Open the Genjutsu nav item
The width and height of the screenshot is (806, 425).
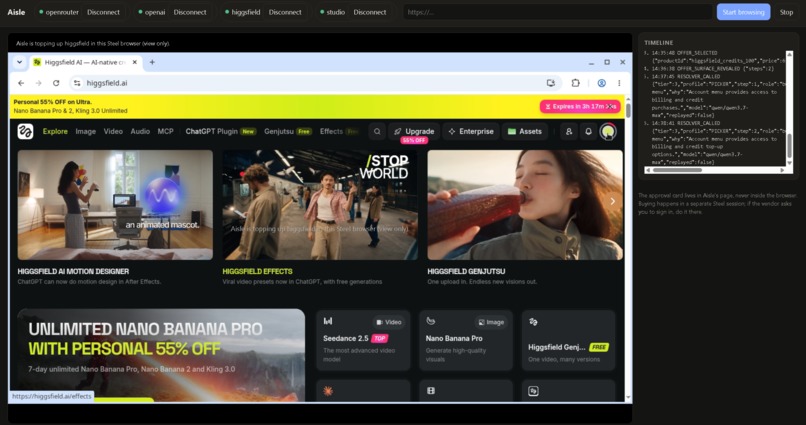pos(288,132)
